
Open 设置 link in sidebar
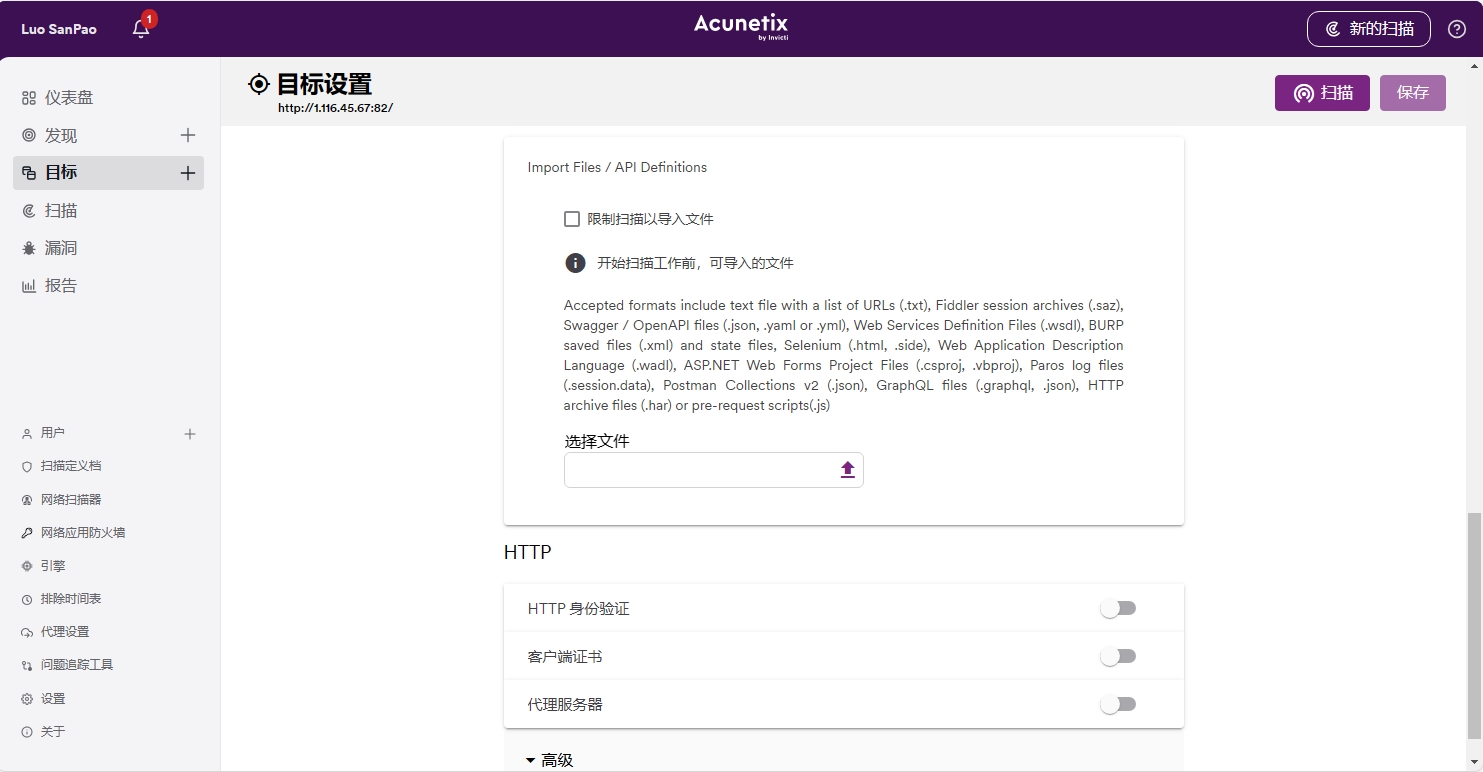tap(53, 699)
